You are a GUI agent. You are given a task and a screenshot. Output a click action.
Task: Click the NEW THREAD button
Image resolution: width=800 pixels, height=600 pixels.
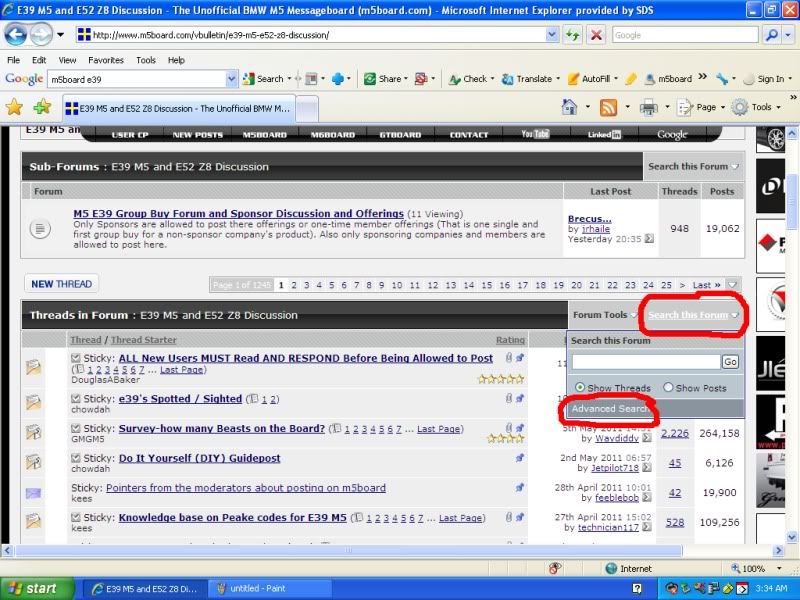[61, 284]
